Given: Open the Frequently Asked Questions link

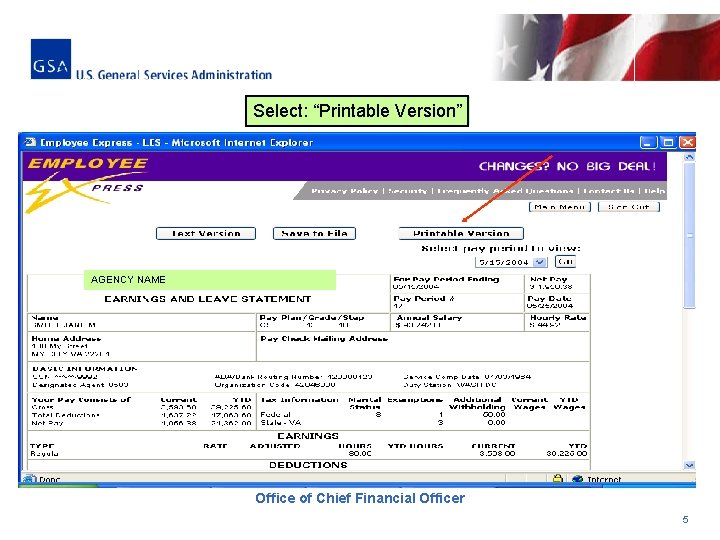Looking at the screenshot, I should click(505, 191).
